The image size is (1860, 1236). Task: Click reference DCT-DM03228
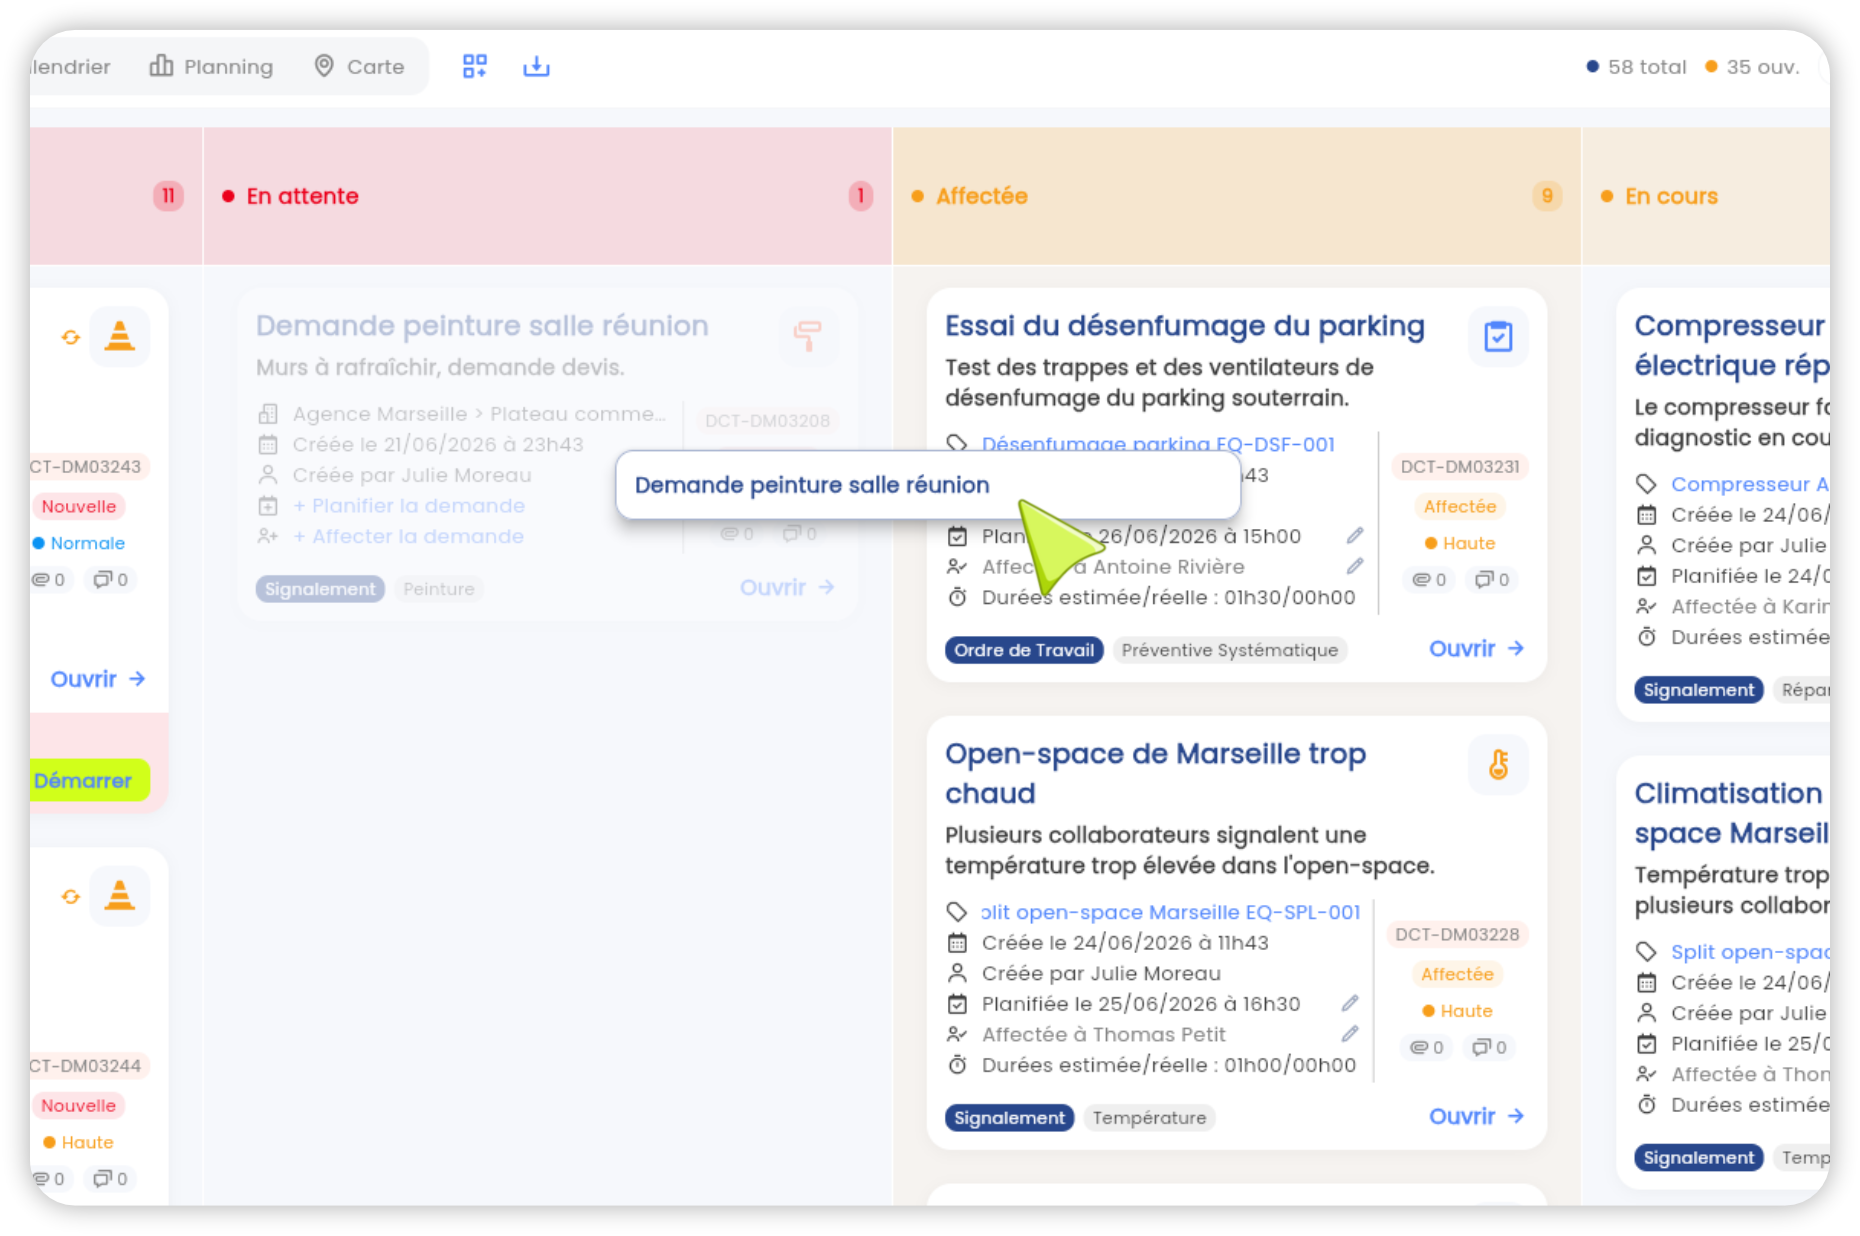[1457, 935]
